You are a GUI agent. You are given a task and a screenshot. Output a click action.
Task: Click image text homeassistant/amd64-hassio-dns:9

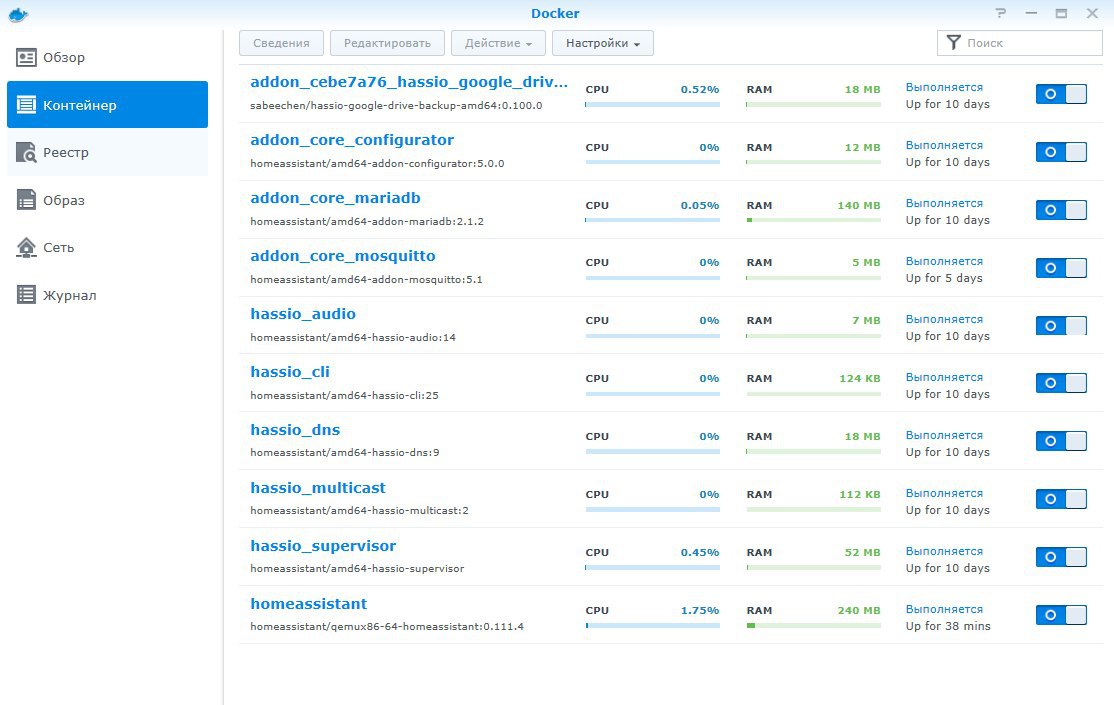[x=345, y=453]
